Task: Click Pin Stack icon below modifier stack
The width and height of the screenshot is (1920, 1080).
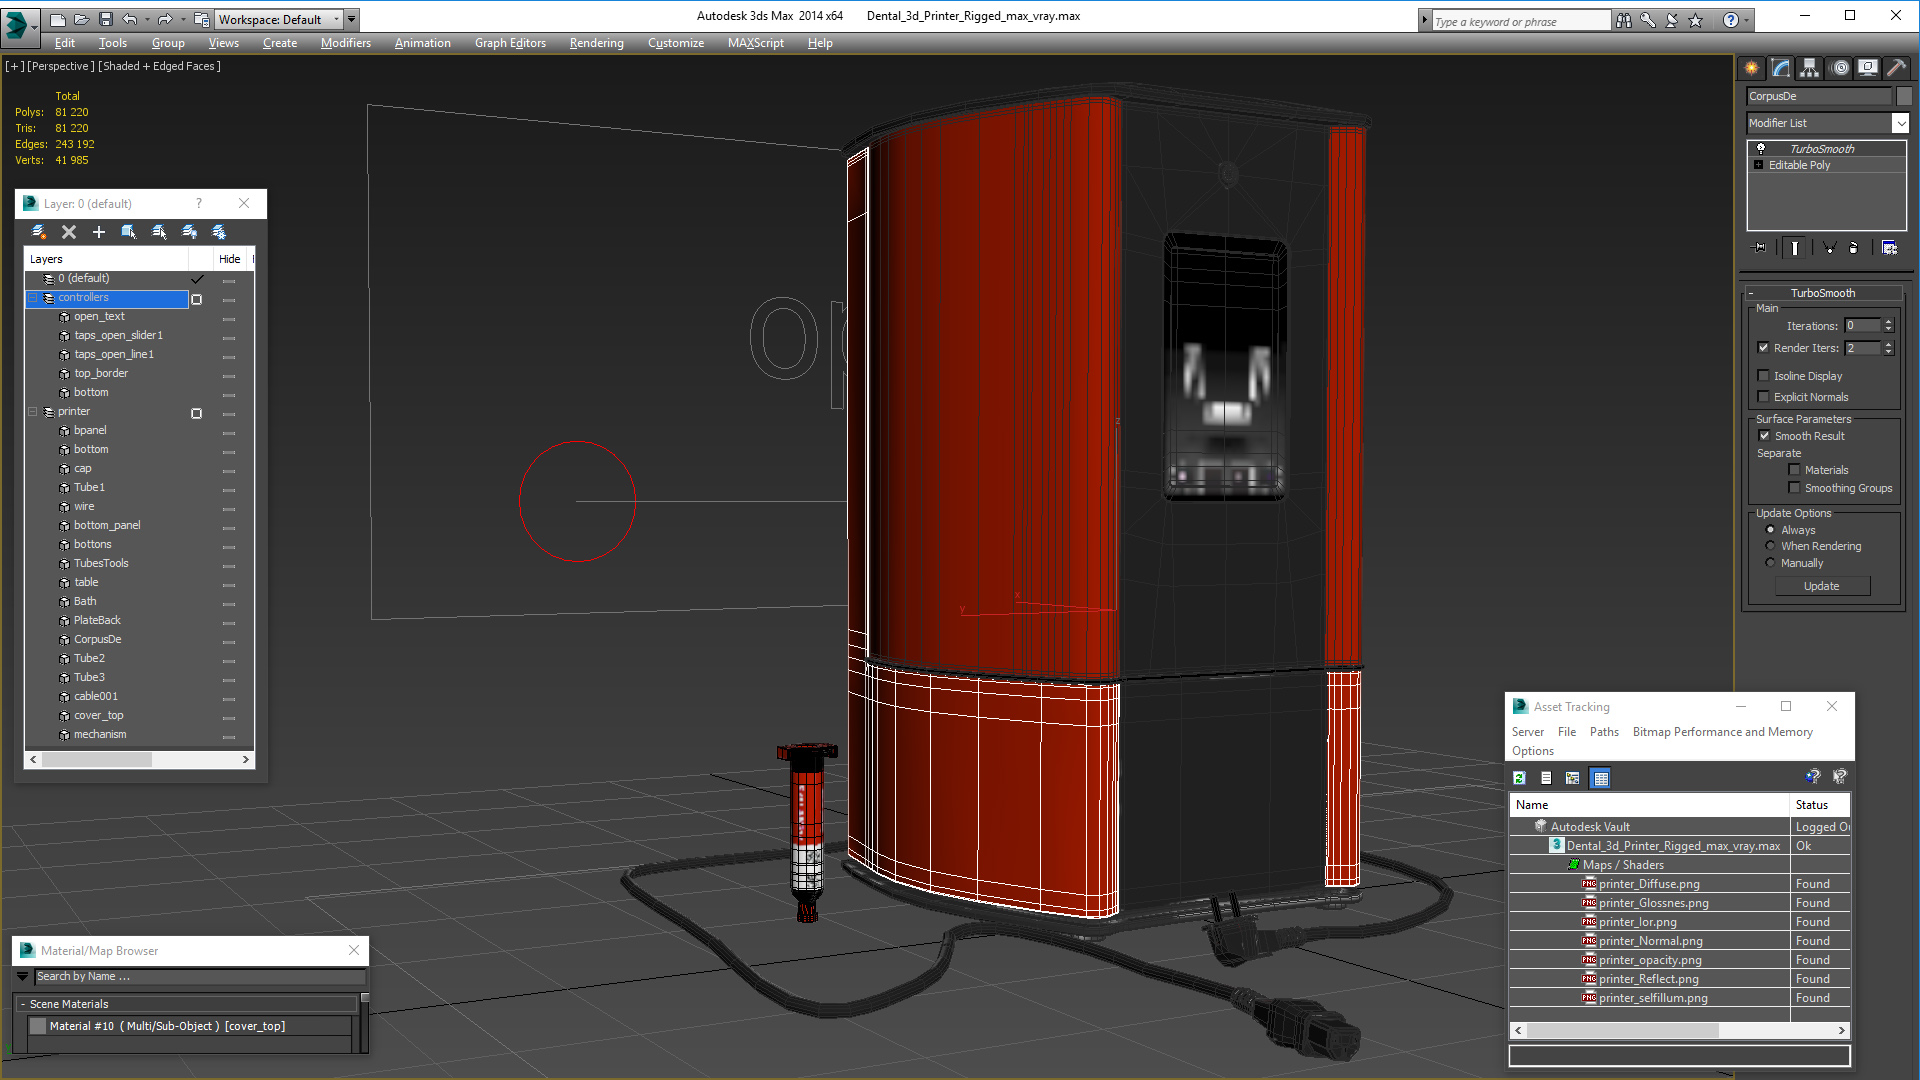Action: tap(1760, 247)
